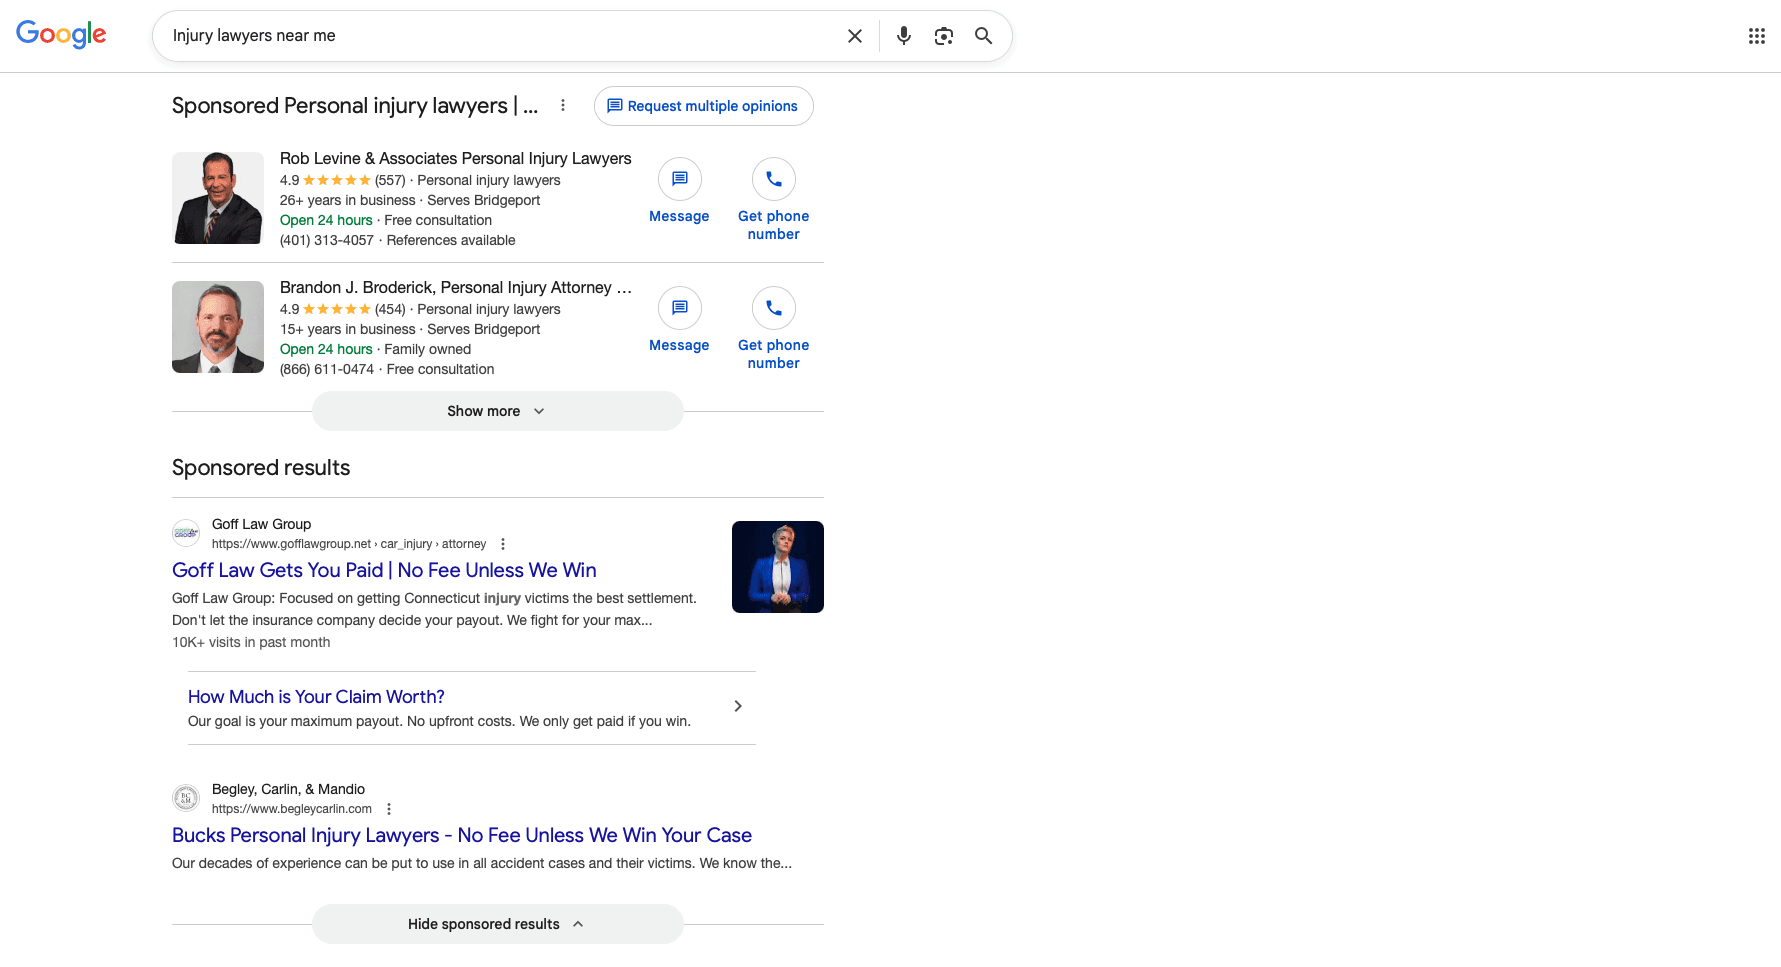Click the begleycarlin.com URL text
This screenshot has height=967, width=1781.
pos(292,809)
